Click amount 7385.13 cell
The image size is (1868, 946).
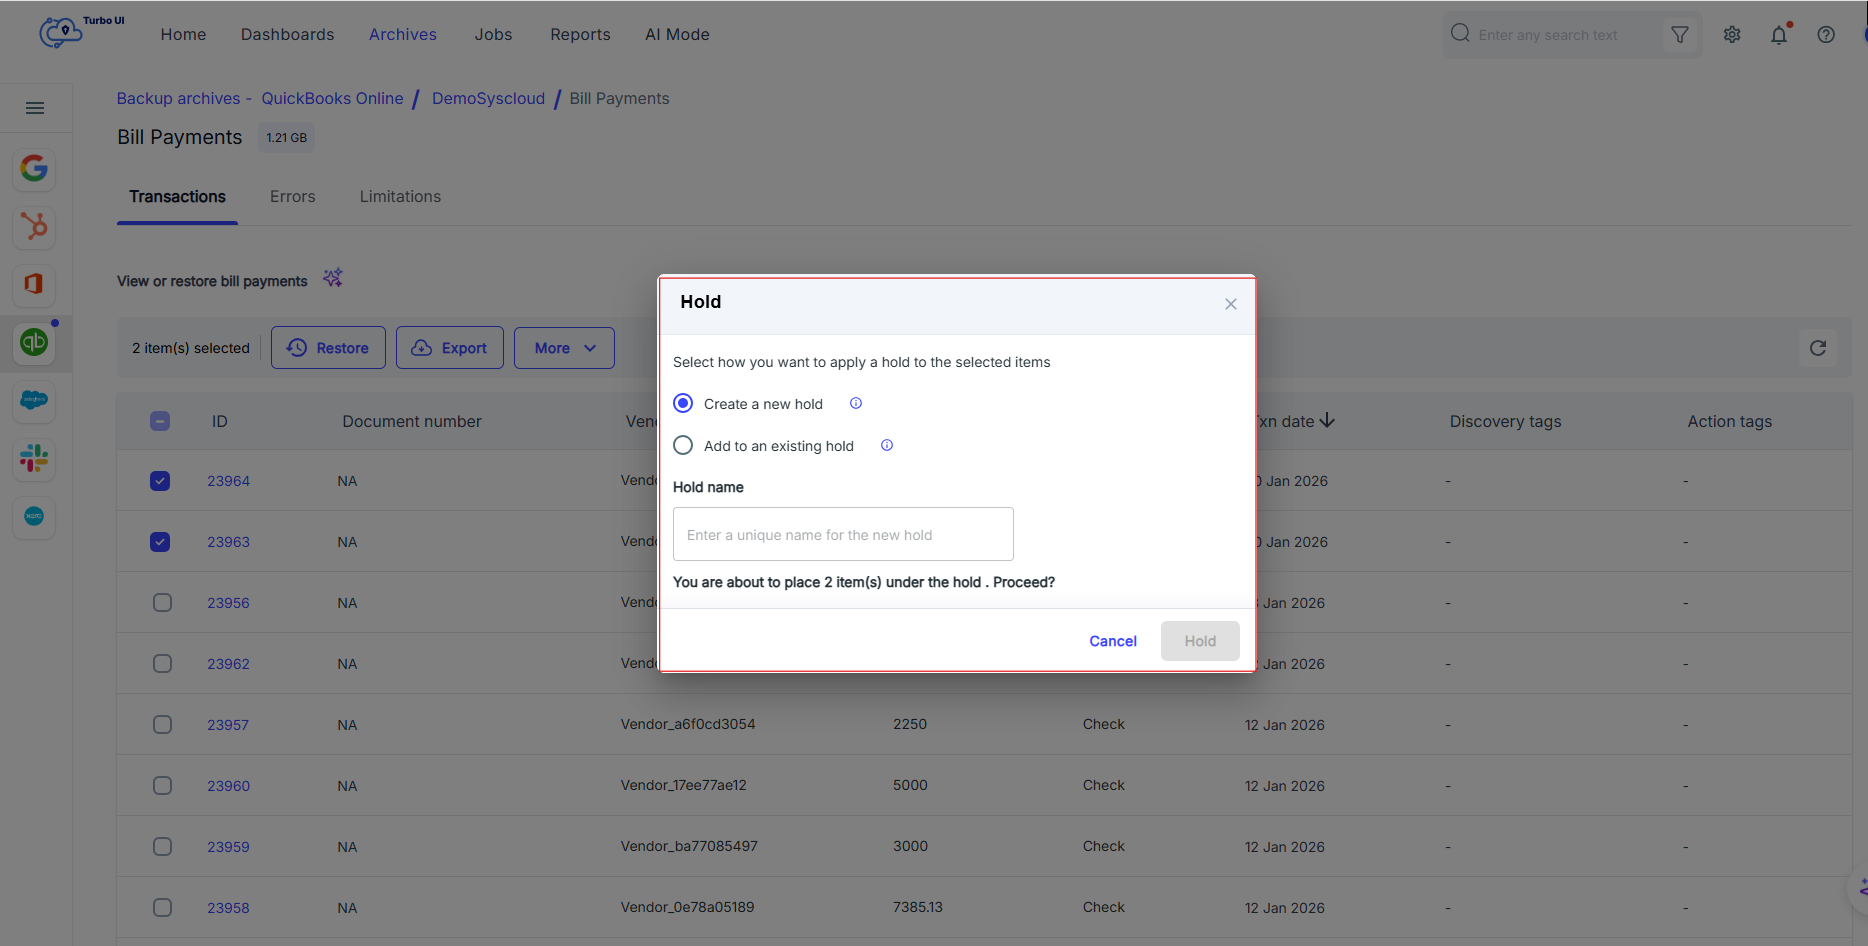pyautogui.click(x=917, y=907)
